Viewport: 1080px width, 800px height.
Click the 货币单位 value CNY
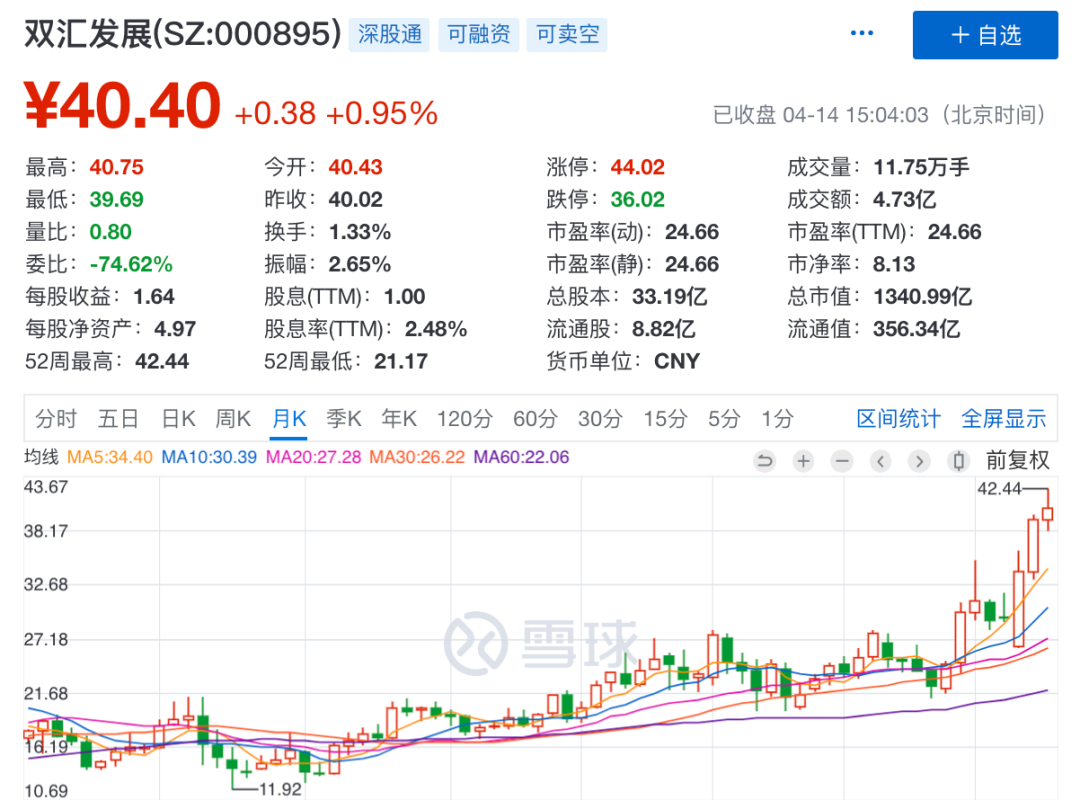[676, 361]
